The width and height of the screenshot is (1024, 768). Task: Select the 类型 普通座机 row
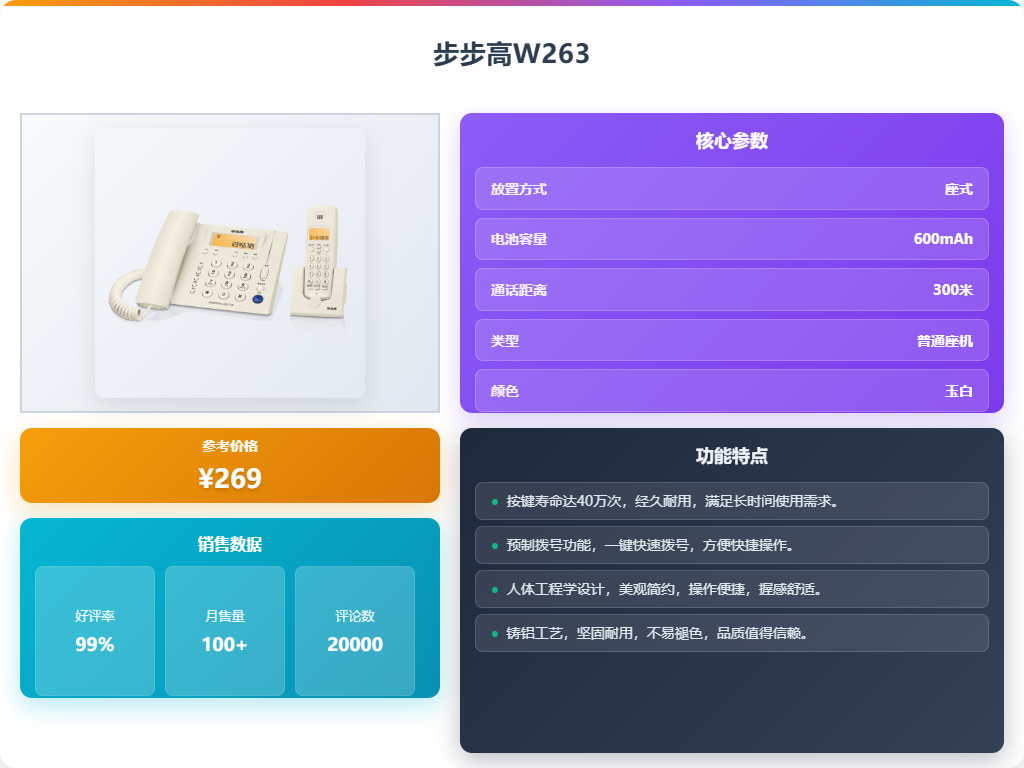click(731, 340)
